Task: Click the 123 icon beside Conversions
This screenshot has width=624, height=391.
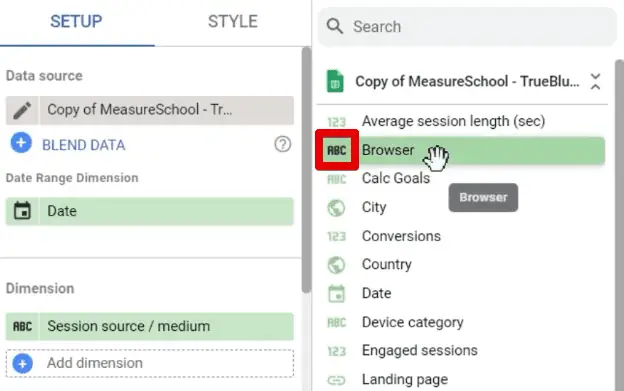Action: (x=337, y=237)
